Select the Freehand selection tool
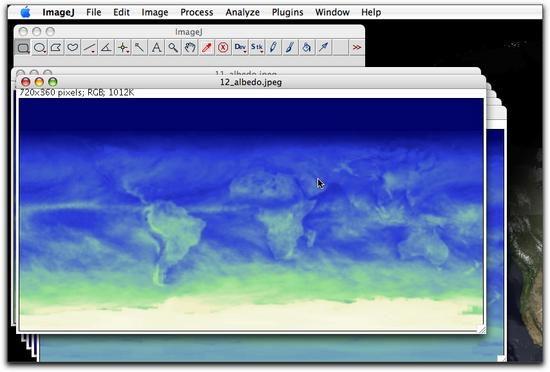550x372 pixels. 73,47
